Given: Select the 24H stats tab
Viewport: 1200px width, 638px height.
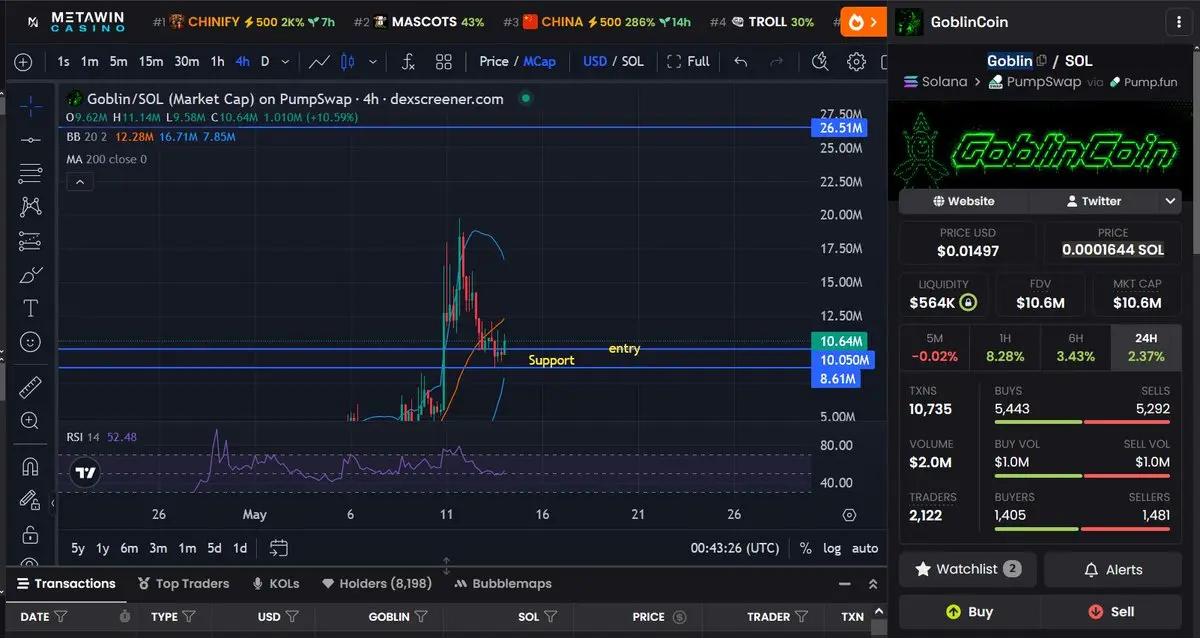Looking at the screenshot, I should (1146, 347).
